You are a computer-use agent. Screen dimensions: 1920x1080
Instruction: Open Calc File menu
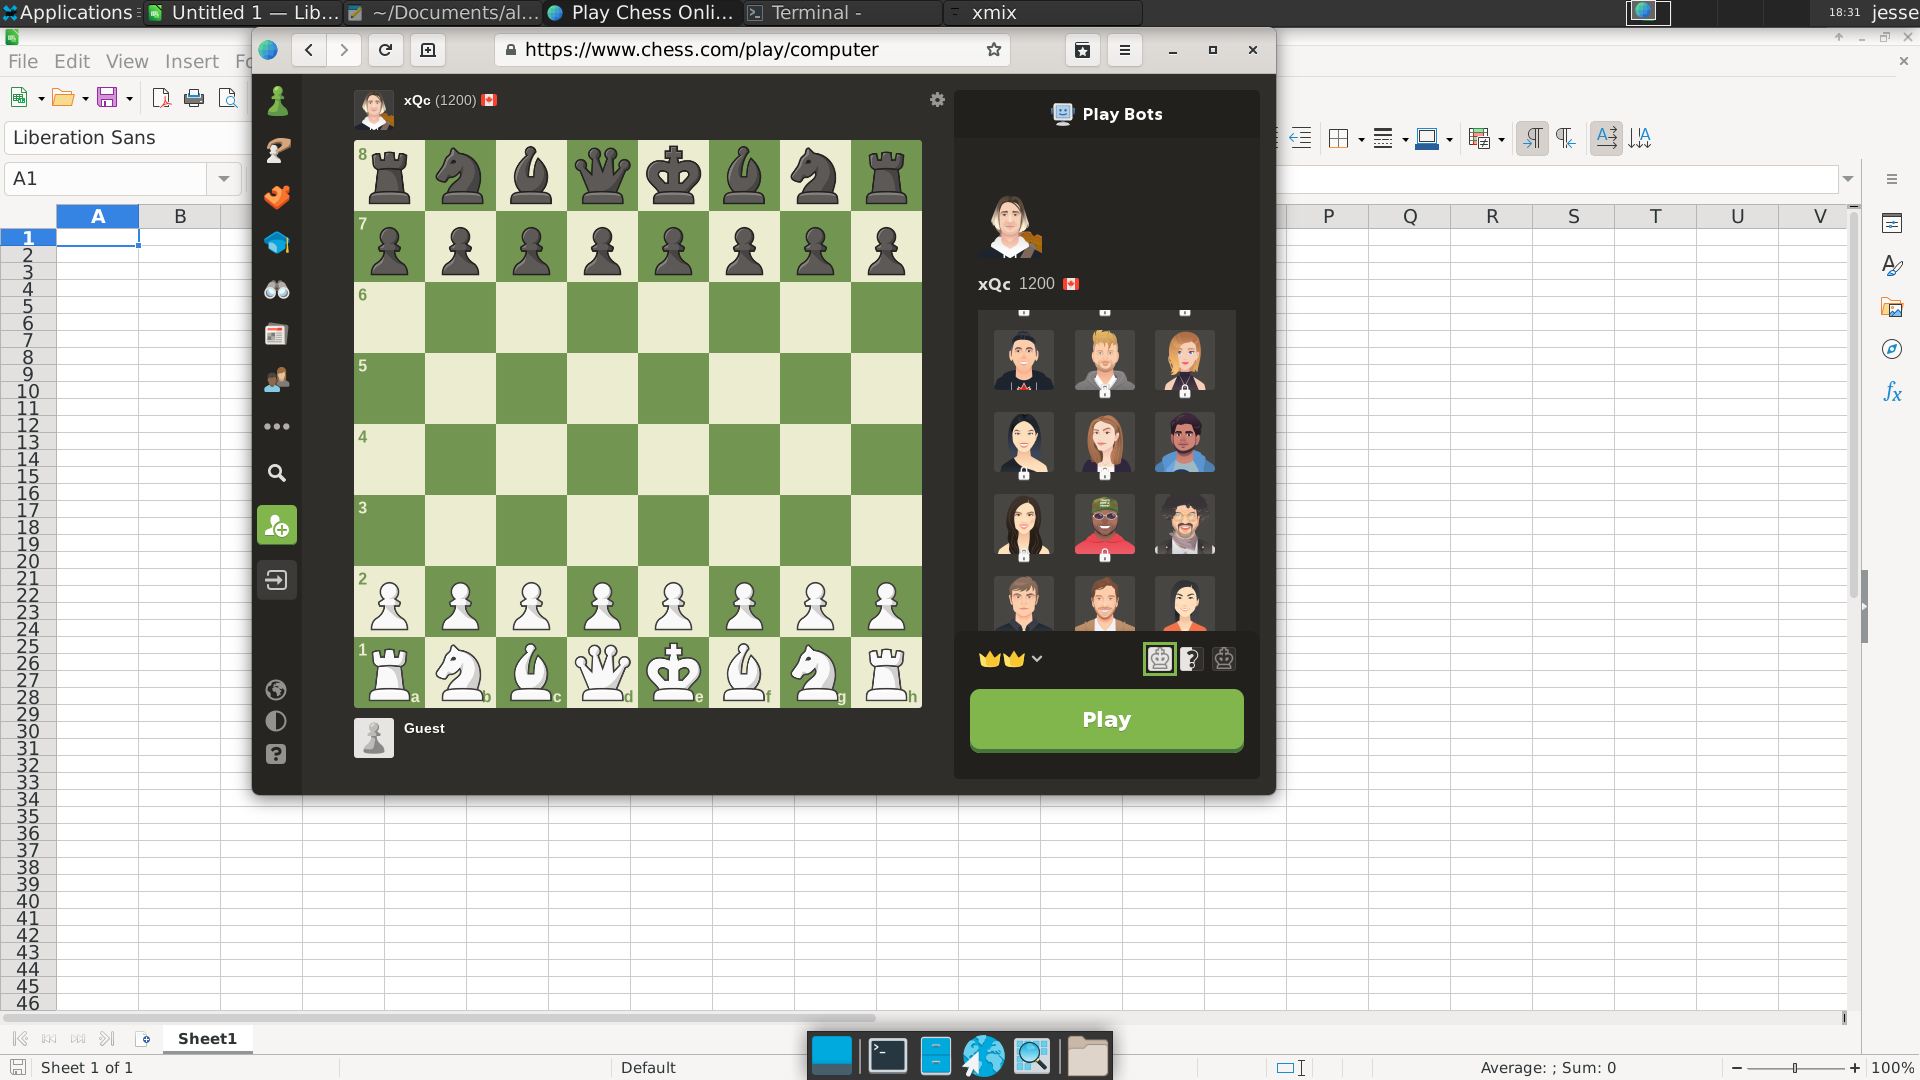click(23, 62)
